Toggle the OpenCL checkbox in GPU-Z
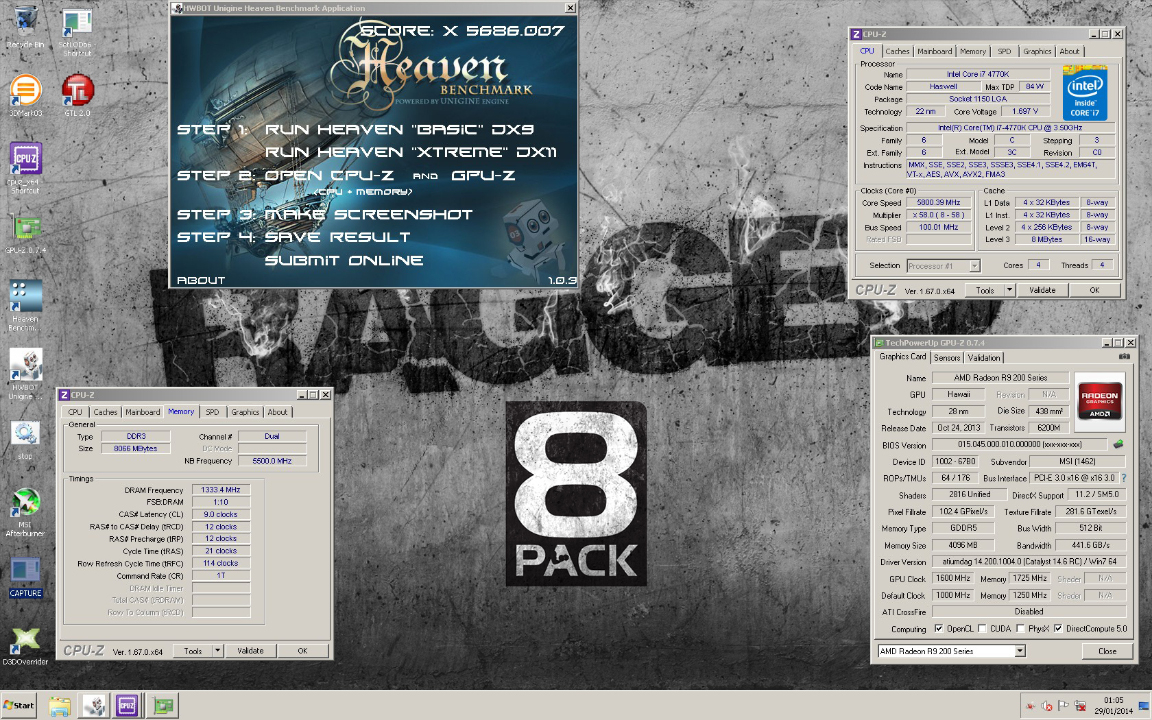 (x=938, y=629)
